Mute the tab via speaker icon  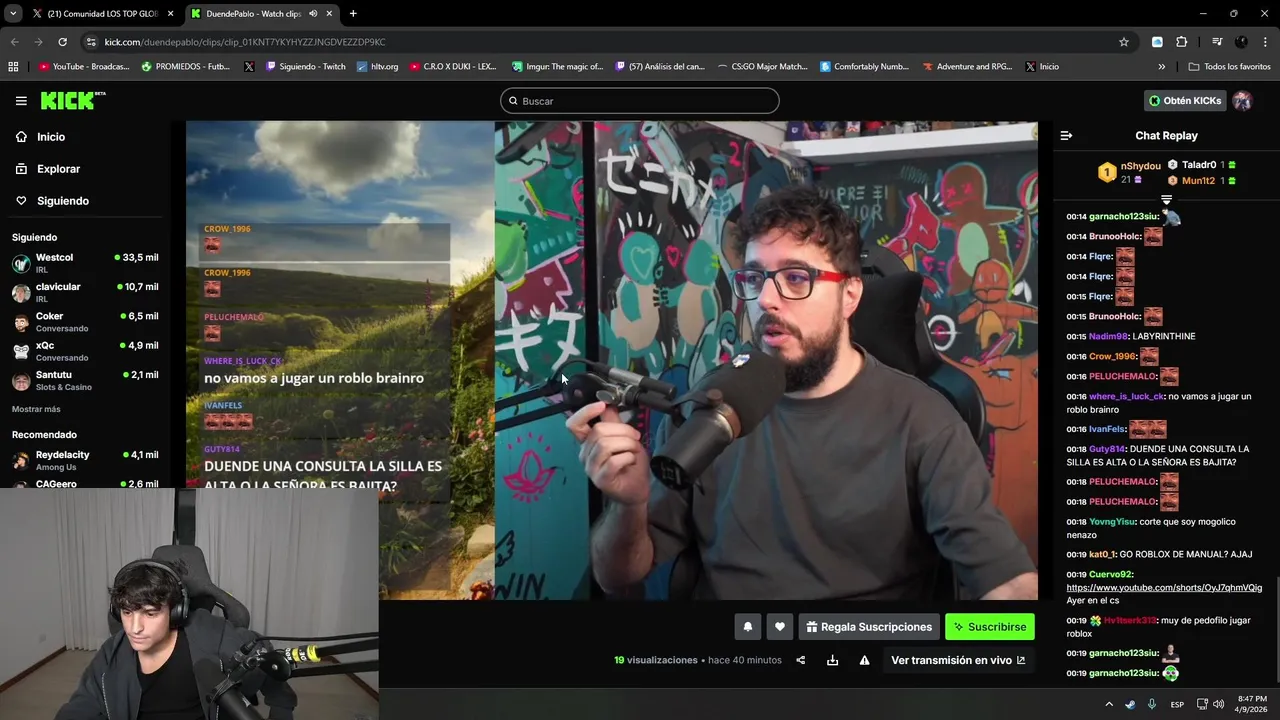[313, 14]
